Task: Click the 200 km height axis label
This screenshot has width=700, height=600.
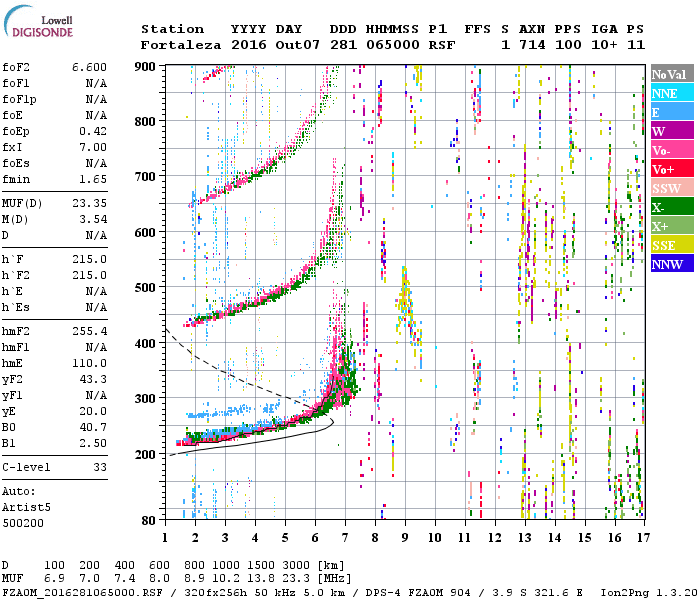Action: pyautogui.click(x=145, y=454)
